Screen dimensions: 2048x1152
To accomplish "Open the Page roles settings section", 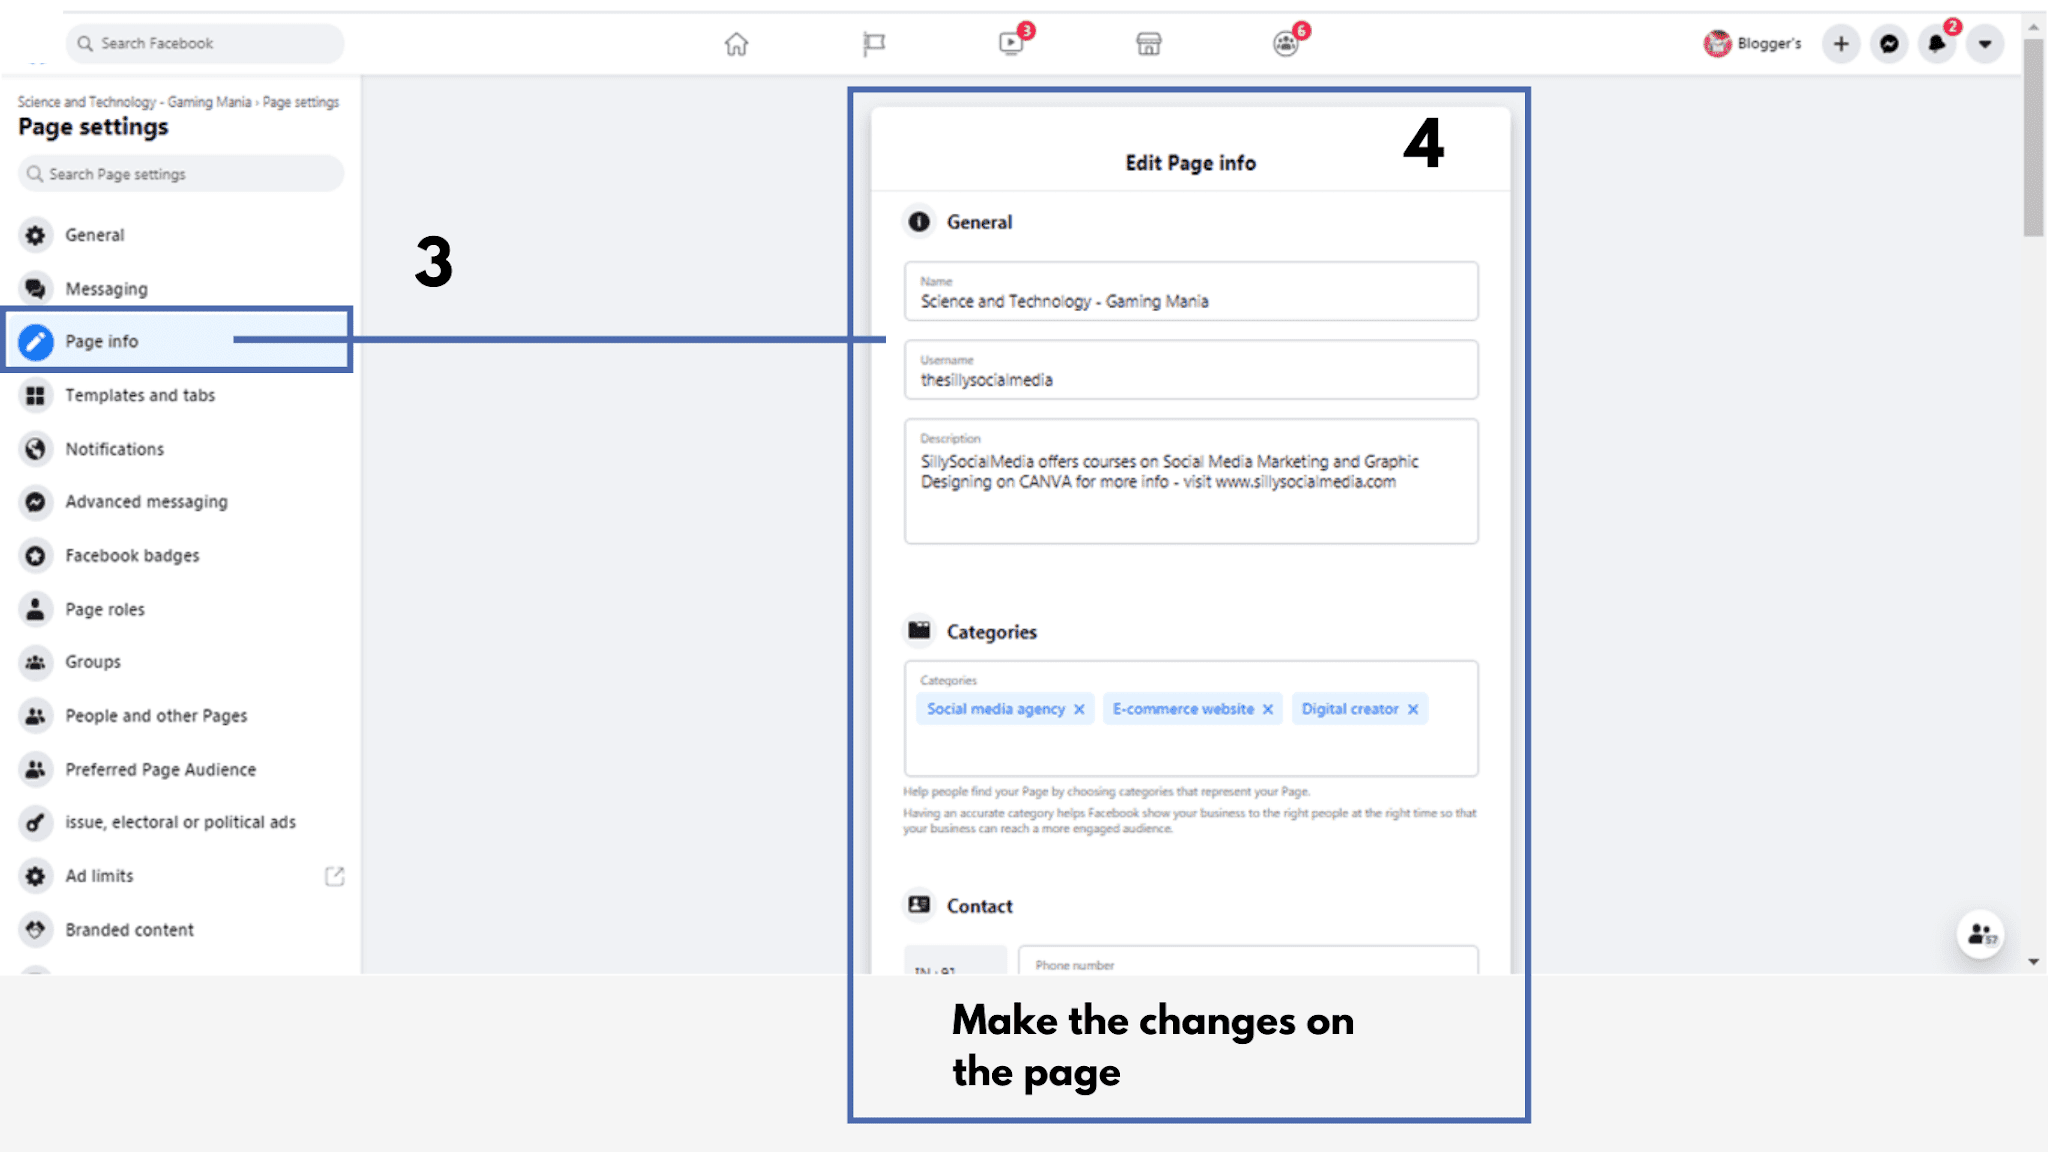I will coord(104,608).
